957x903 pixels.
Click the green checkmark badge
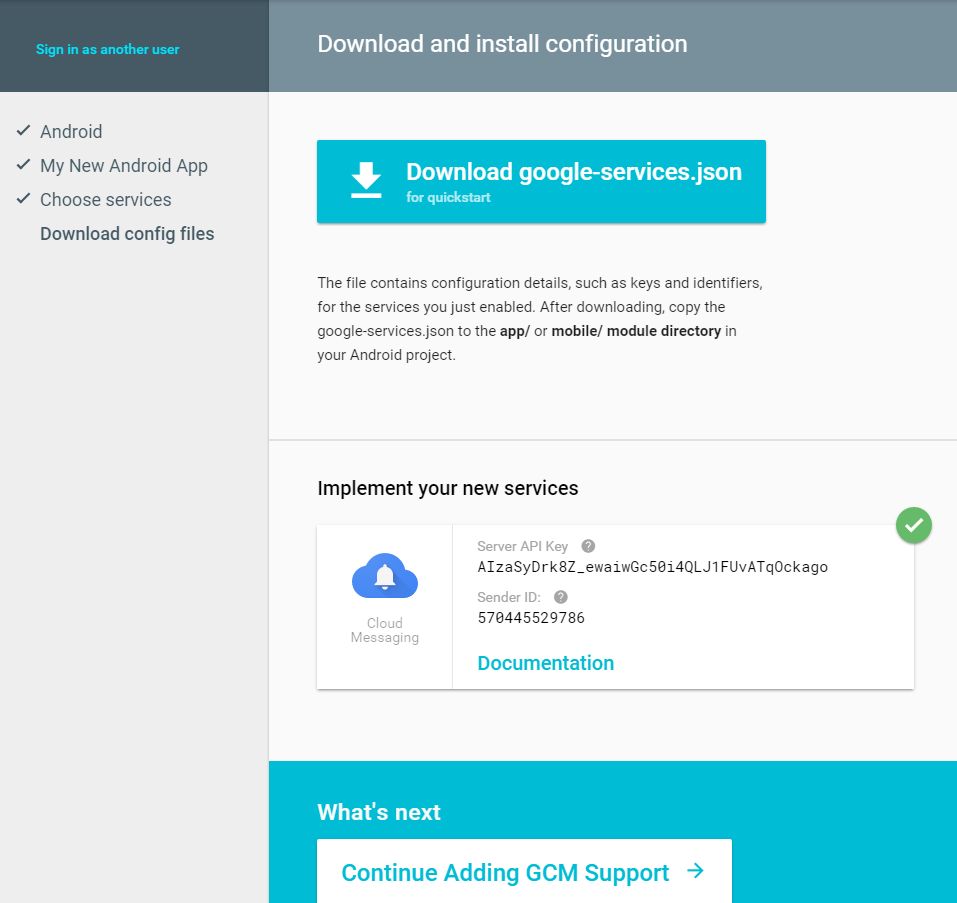tap(914, 525)
